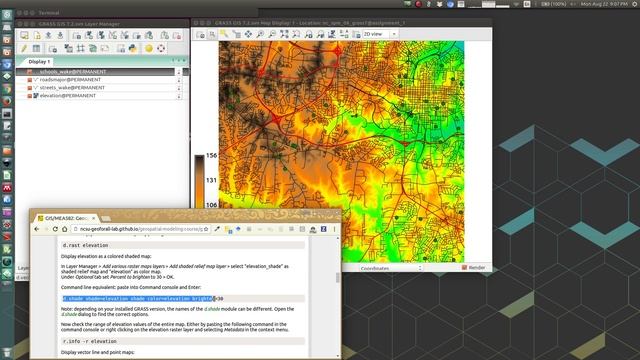Toggle visibility of elevation@PERMANENT layer
This screenshot has width=640, height=360.
pyautogui.click(x=29, y=96)
